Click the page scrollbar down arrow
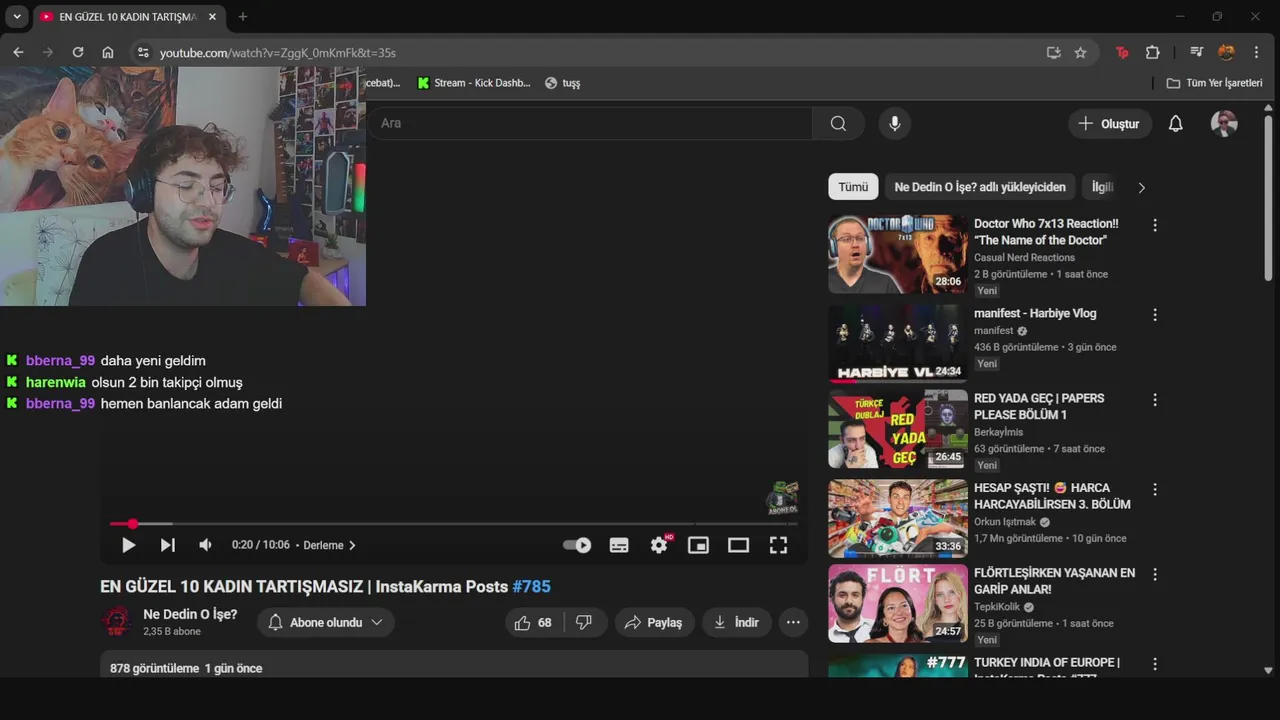Screen dimensions: 1280x720 coord(1269,671)
